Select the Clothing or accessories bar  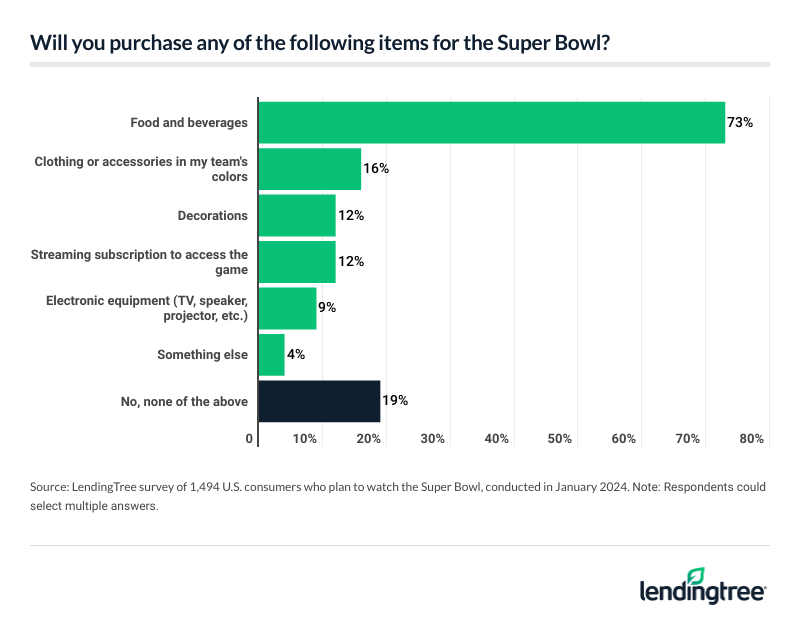tap(310, 169)
